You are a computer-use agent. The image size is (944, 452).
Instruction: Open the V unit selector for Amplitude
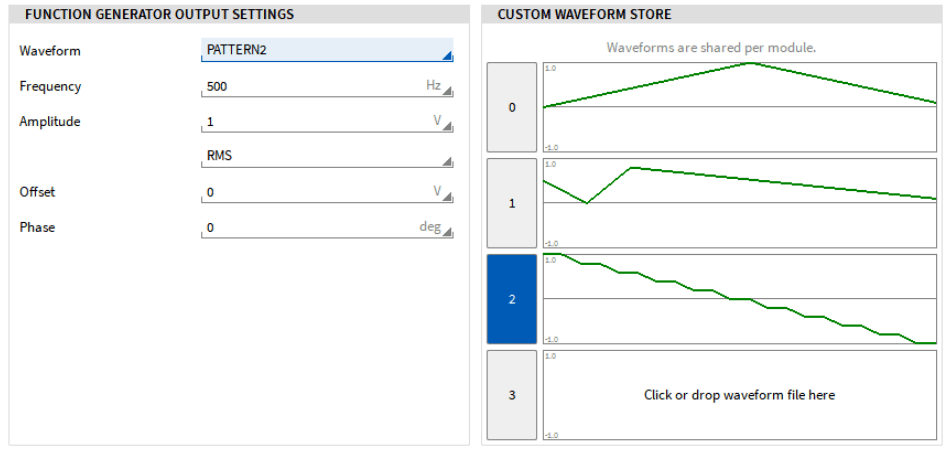(x=442, y=122)
